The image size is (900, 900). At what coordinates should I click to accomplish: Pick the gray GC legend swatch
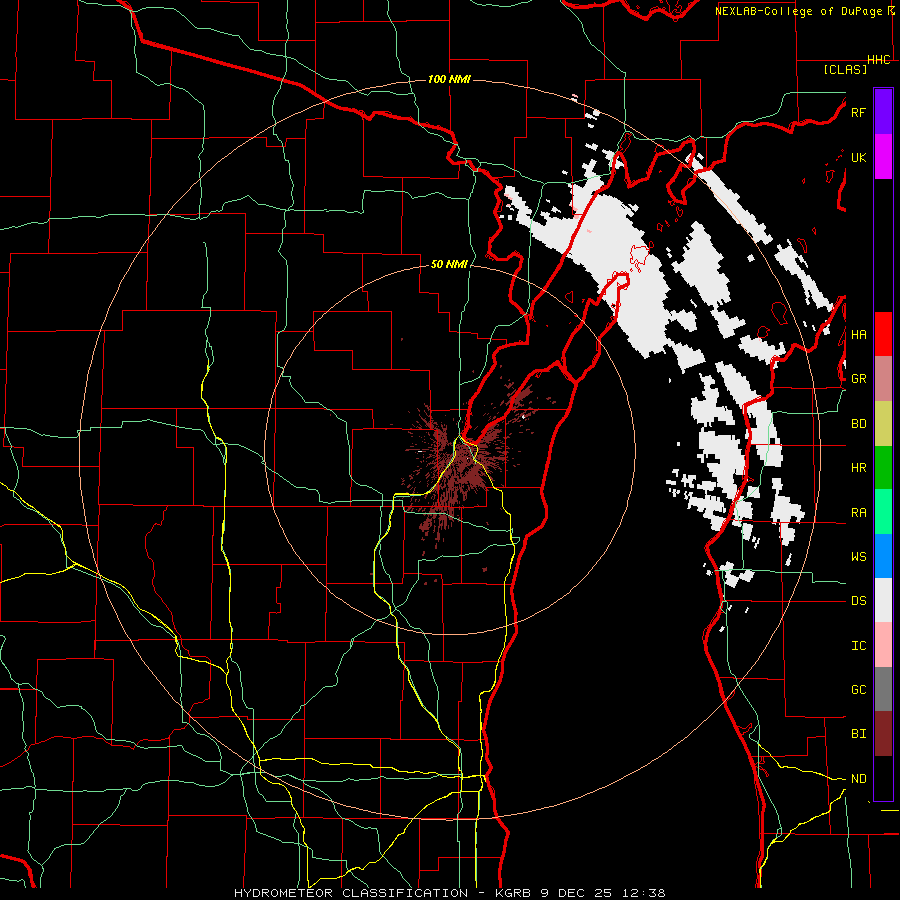click(x=883, y=689)
